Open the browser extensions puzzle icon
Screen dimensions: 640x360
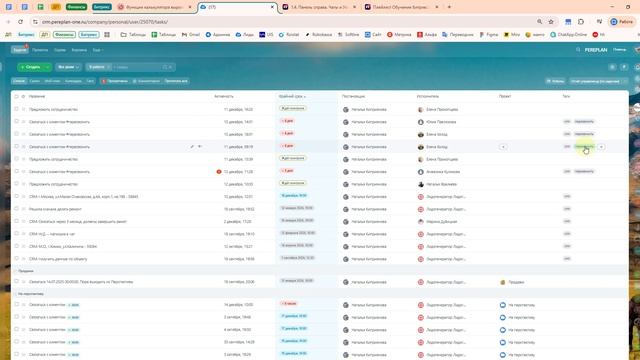pos(581,22)
